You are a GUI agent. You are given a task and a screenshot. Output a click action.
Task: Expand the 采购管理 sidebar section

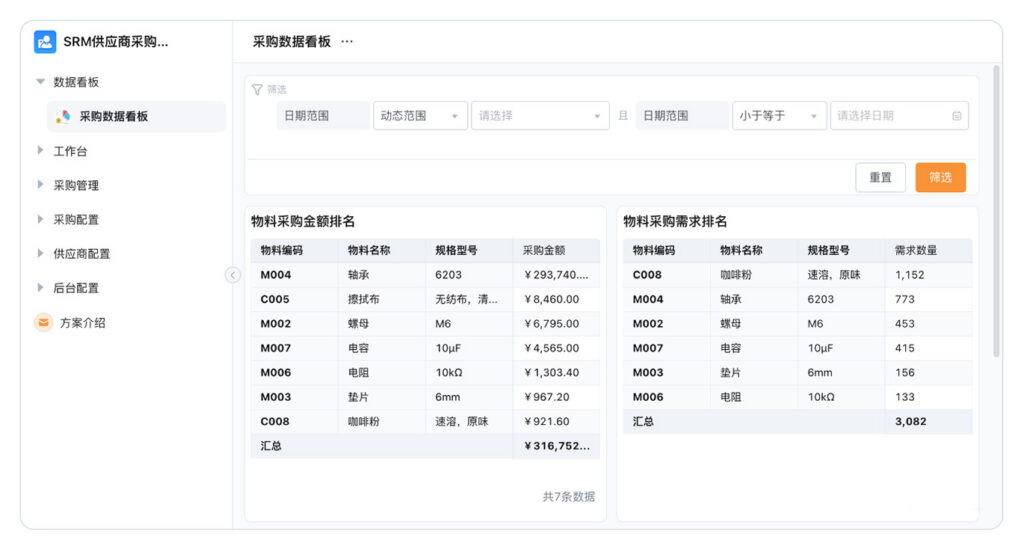40,185
